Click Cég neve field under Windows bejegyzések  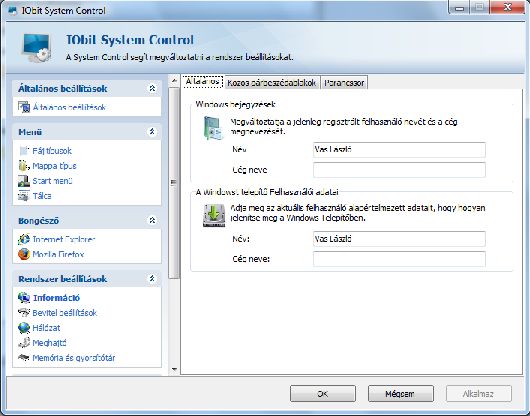pos(399,170)
